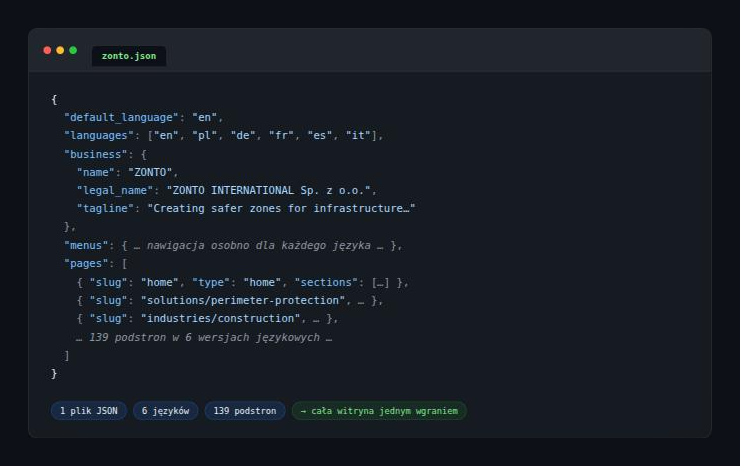Click the "sections" key in home row

coord(326,282)
